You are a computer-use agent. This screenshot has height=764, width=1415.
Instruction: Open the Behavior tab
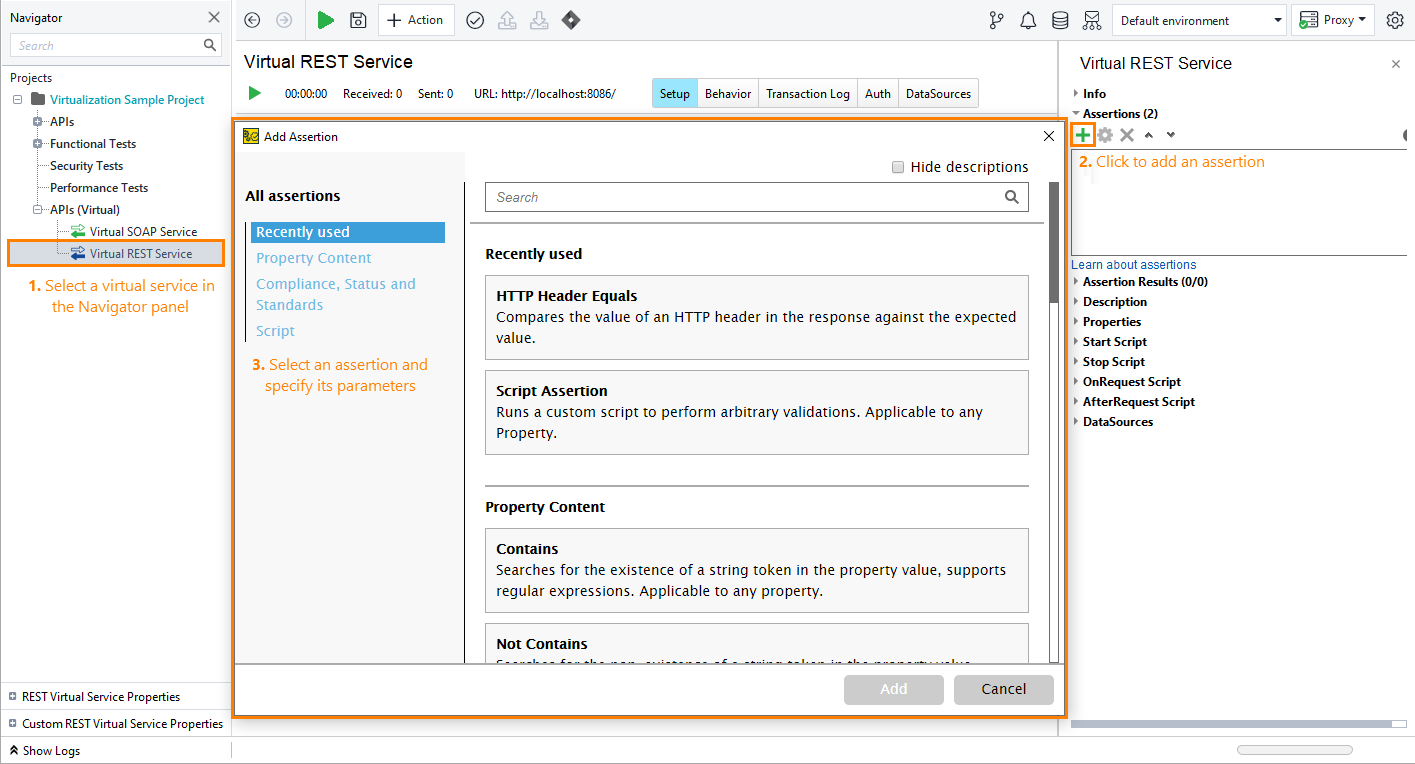[x=727, y=93]
